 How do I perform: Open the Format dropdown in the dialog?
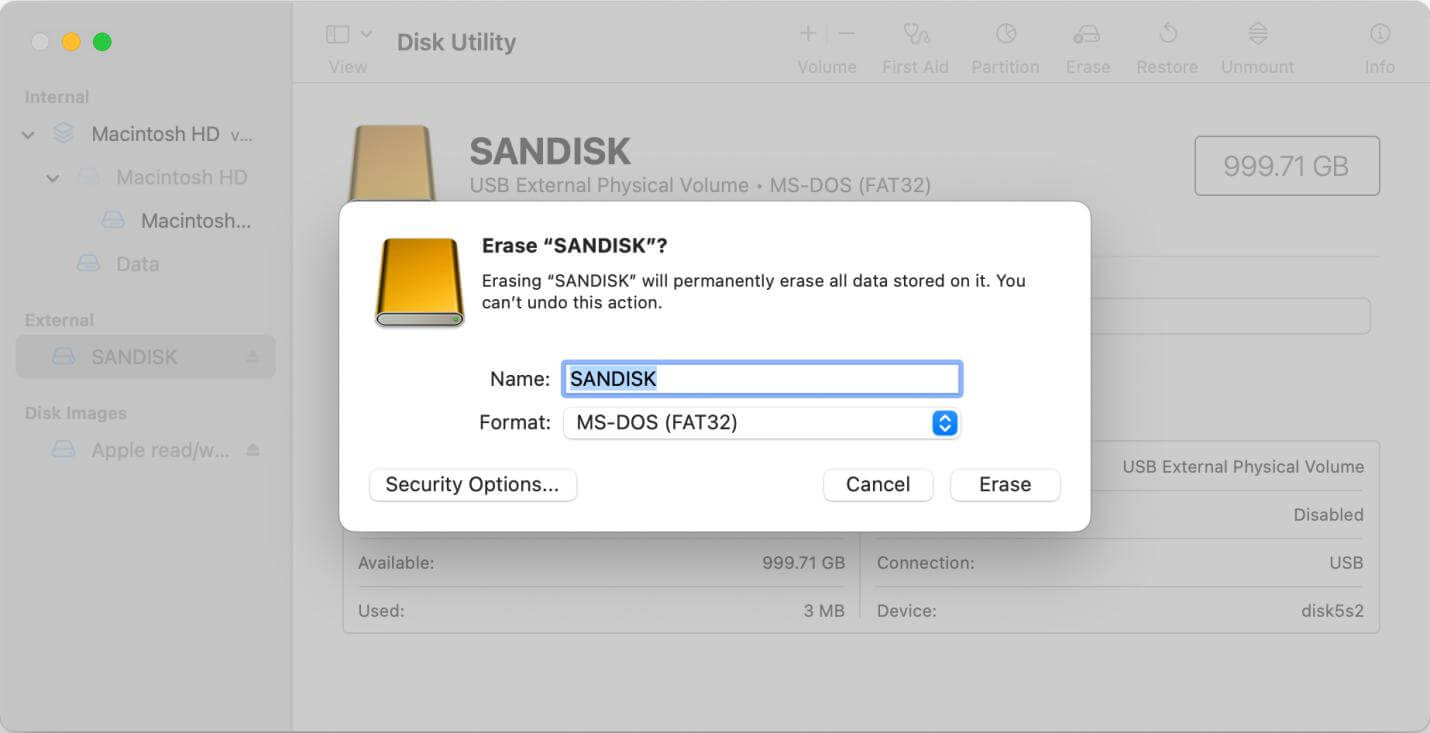coord(943,422)
